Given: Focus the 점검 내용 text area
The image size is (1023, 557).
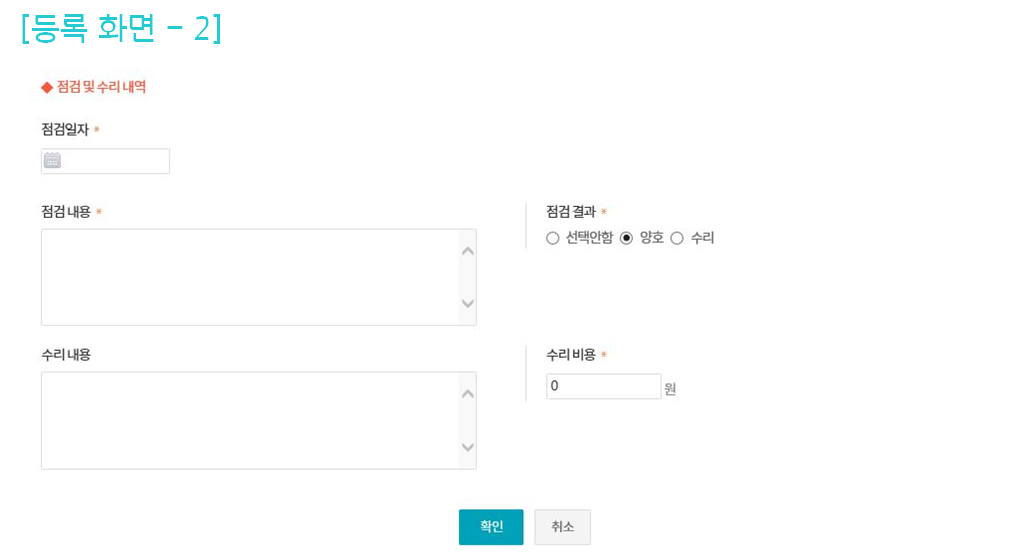Looking at the screenshot, I should click(x=249, y=277).
